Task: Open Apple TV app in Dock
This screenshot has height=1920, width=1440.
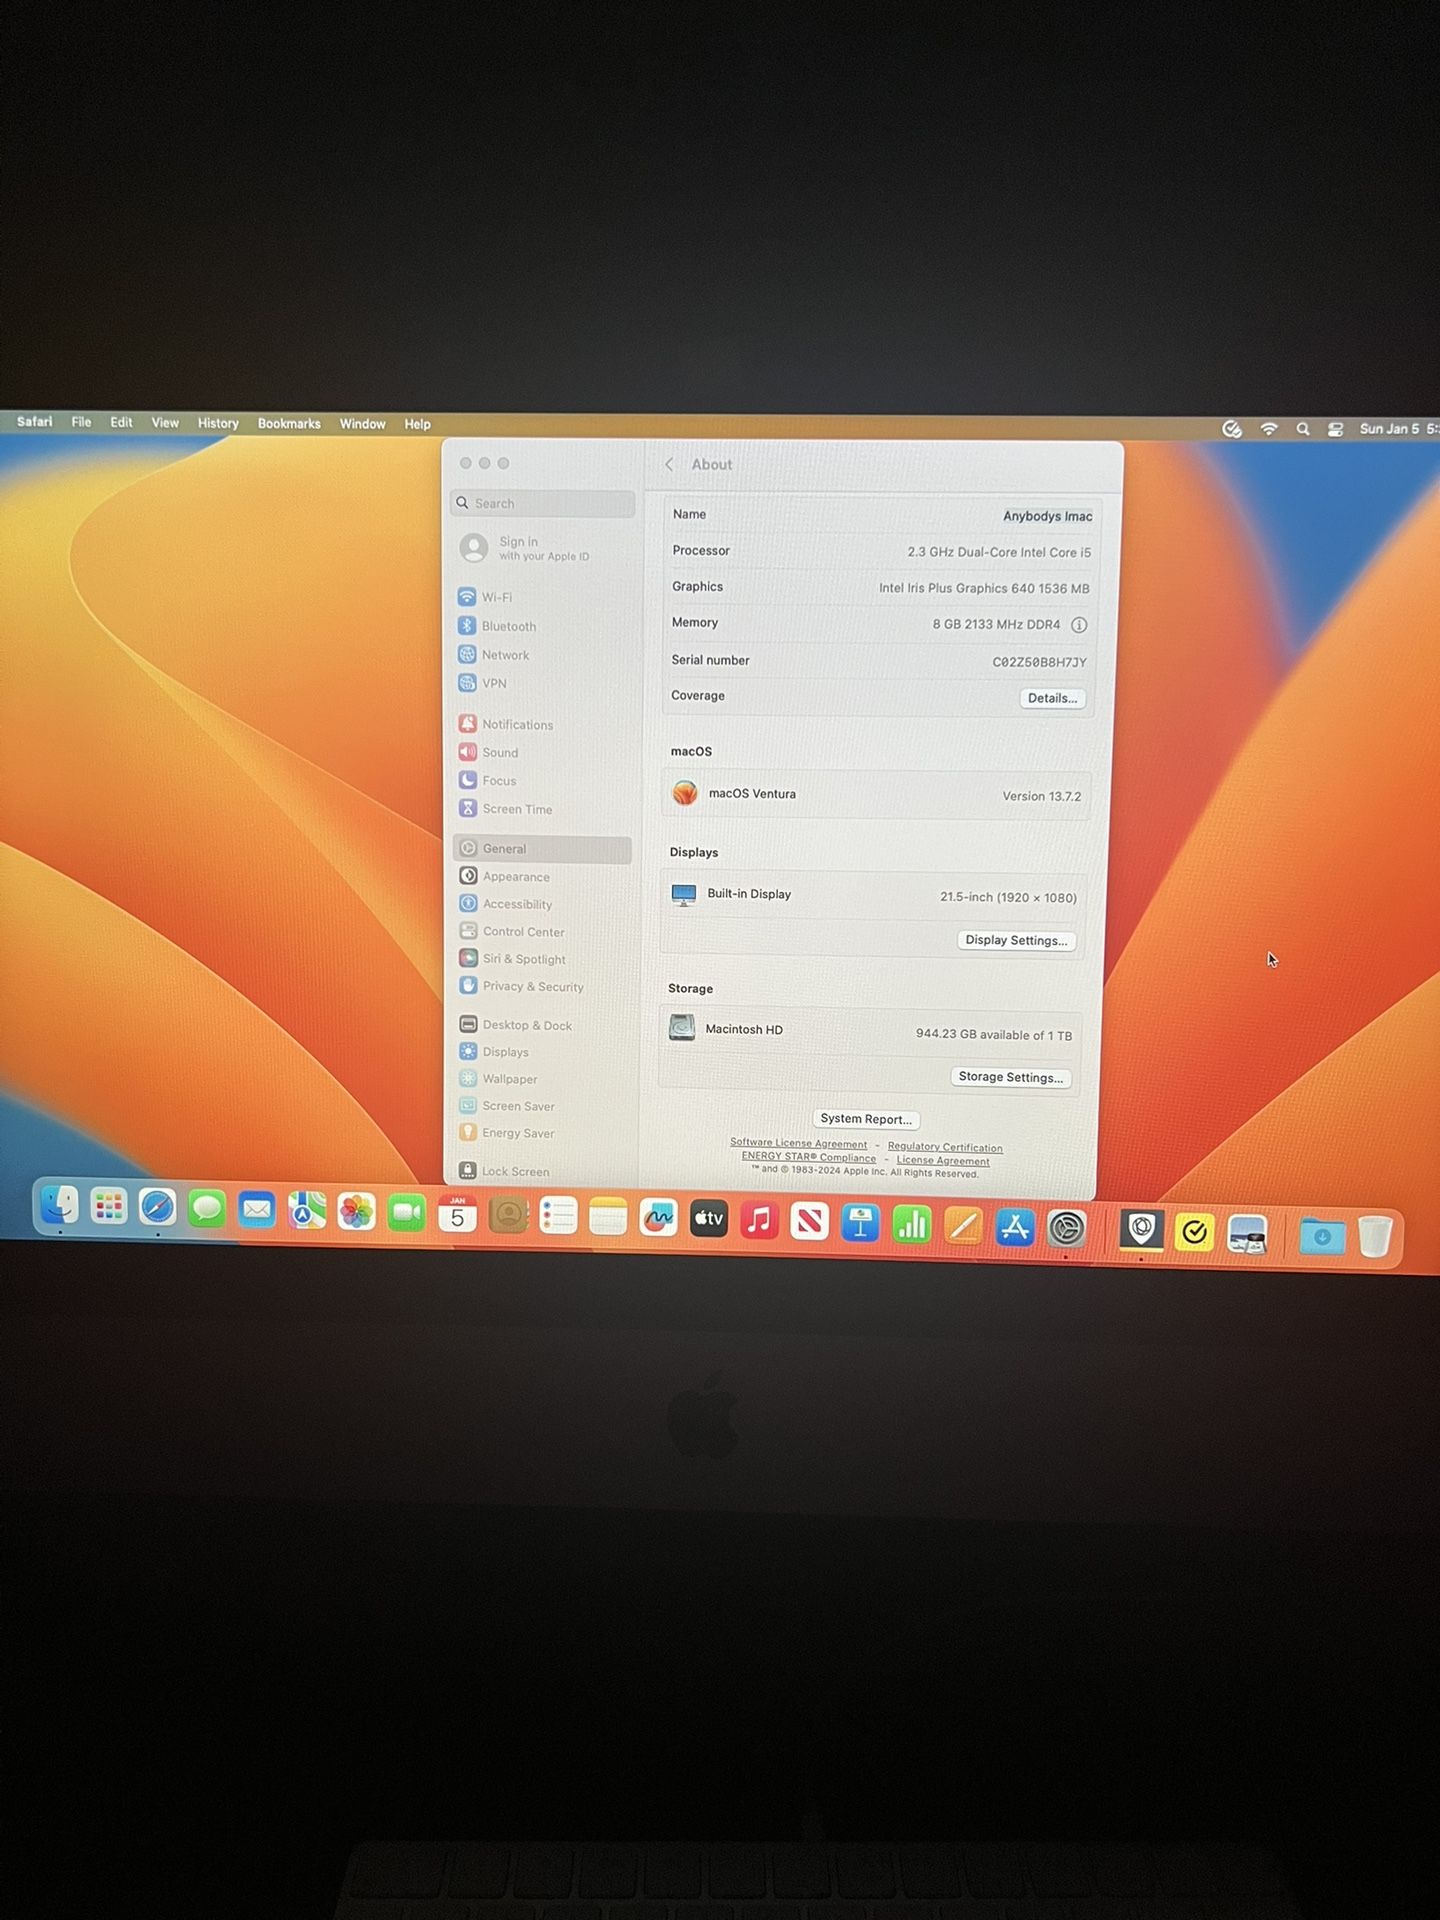Action: coord(709,1219)
